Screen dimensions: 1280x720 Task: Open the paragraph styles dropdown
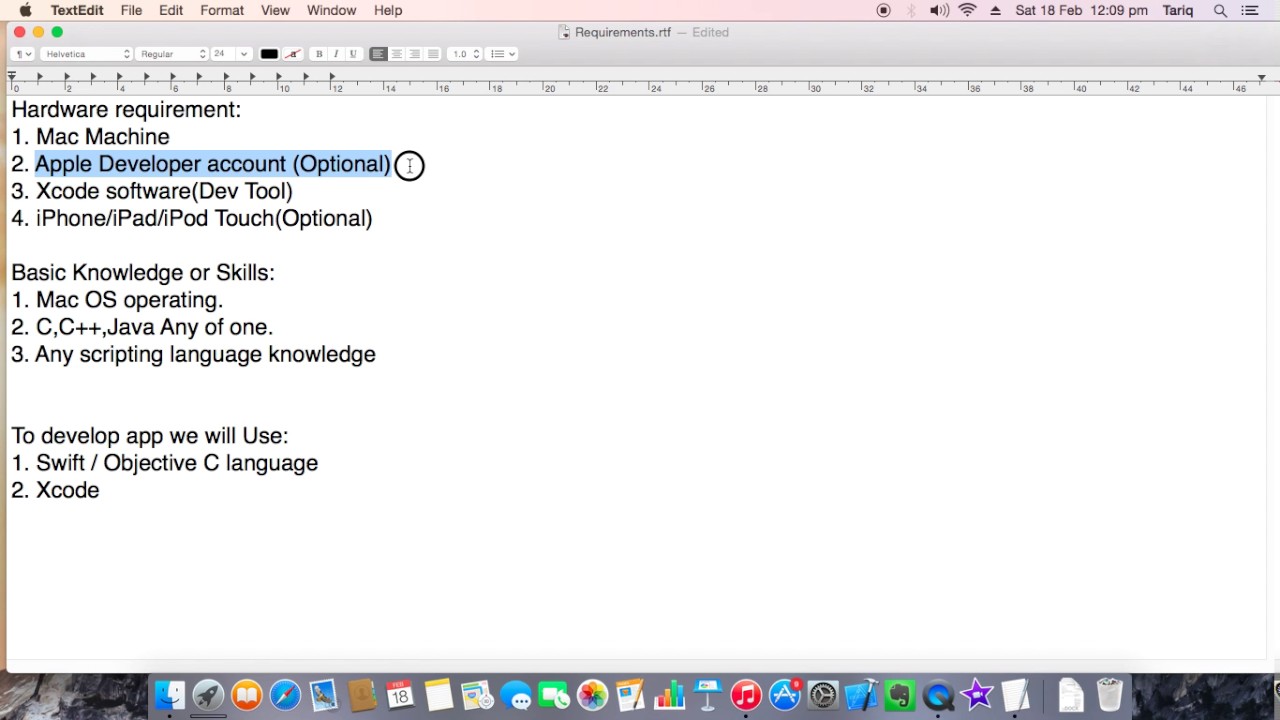tap(24, 54)
